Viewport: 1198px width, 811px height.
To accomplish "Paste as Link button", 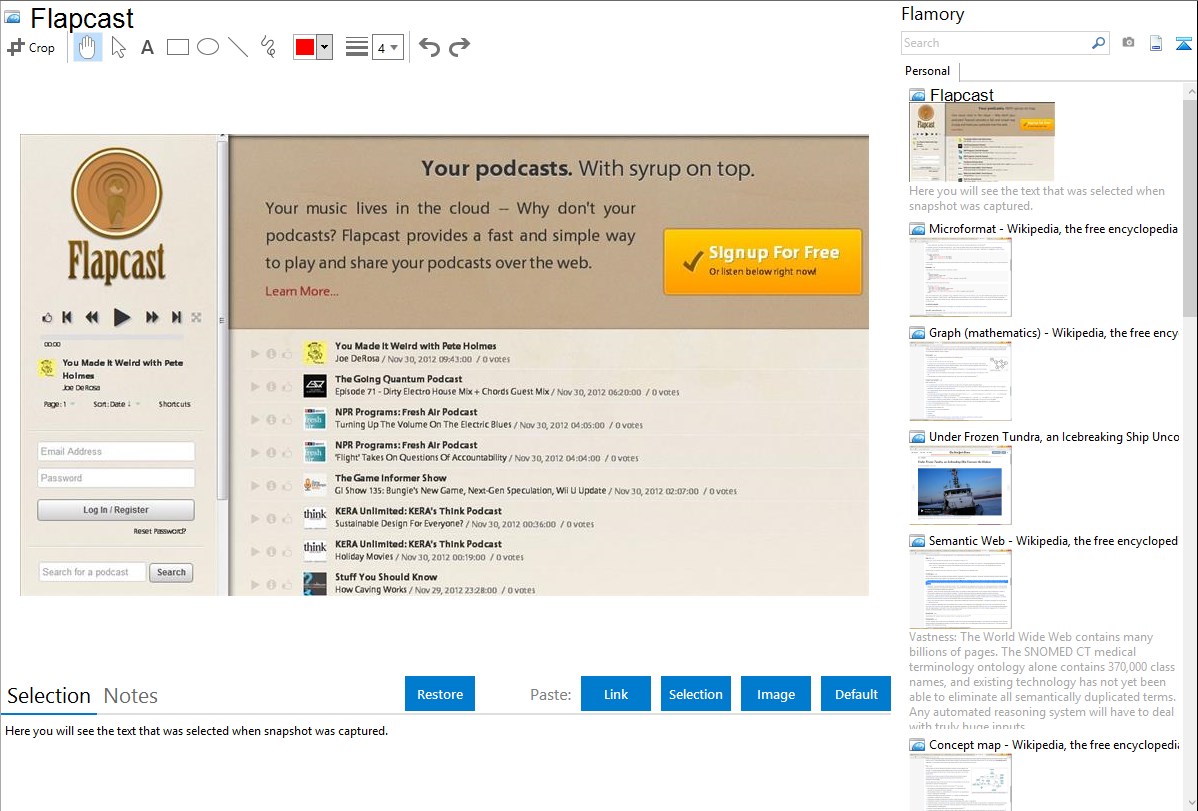I will point(616,694).
